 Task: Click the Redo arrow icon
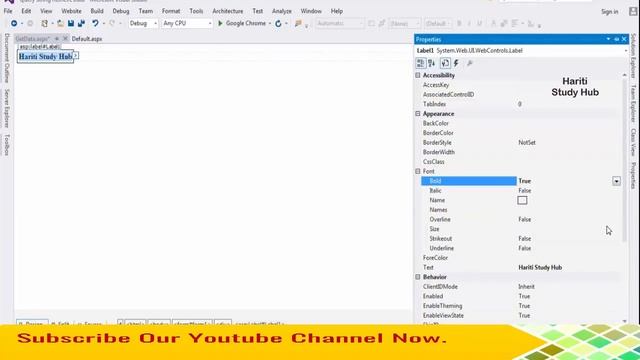coord(112,24)
